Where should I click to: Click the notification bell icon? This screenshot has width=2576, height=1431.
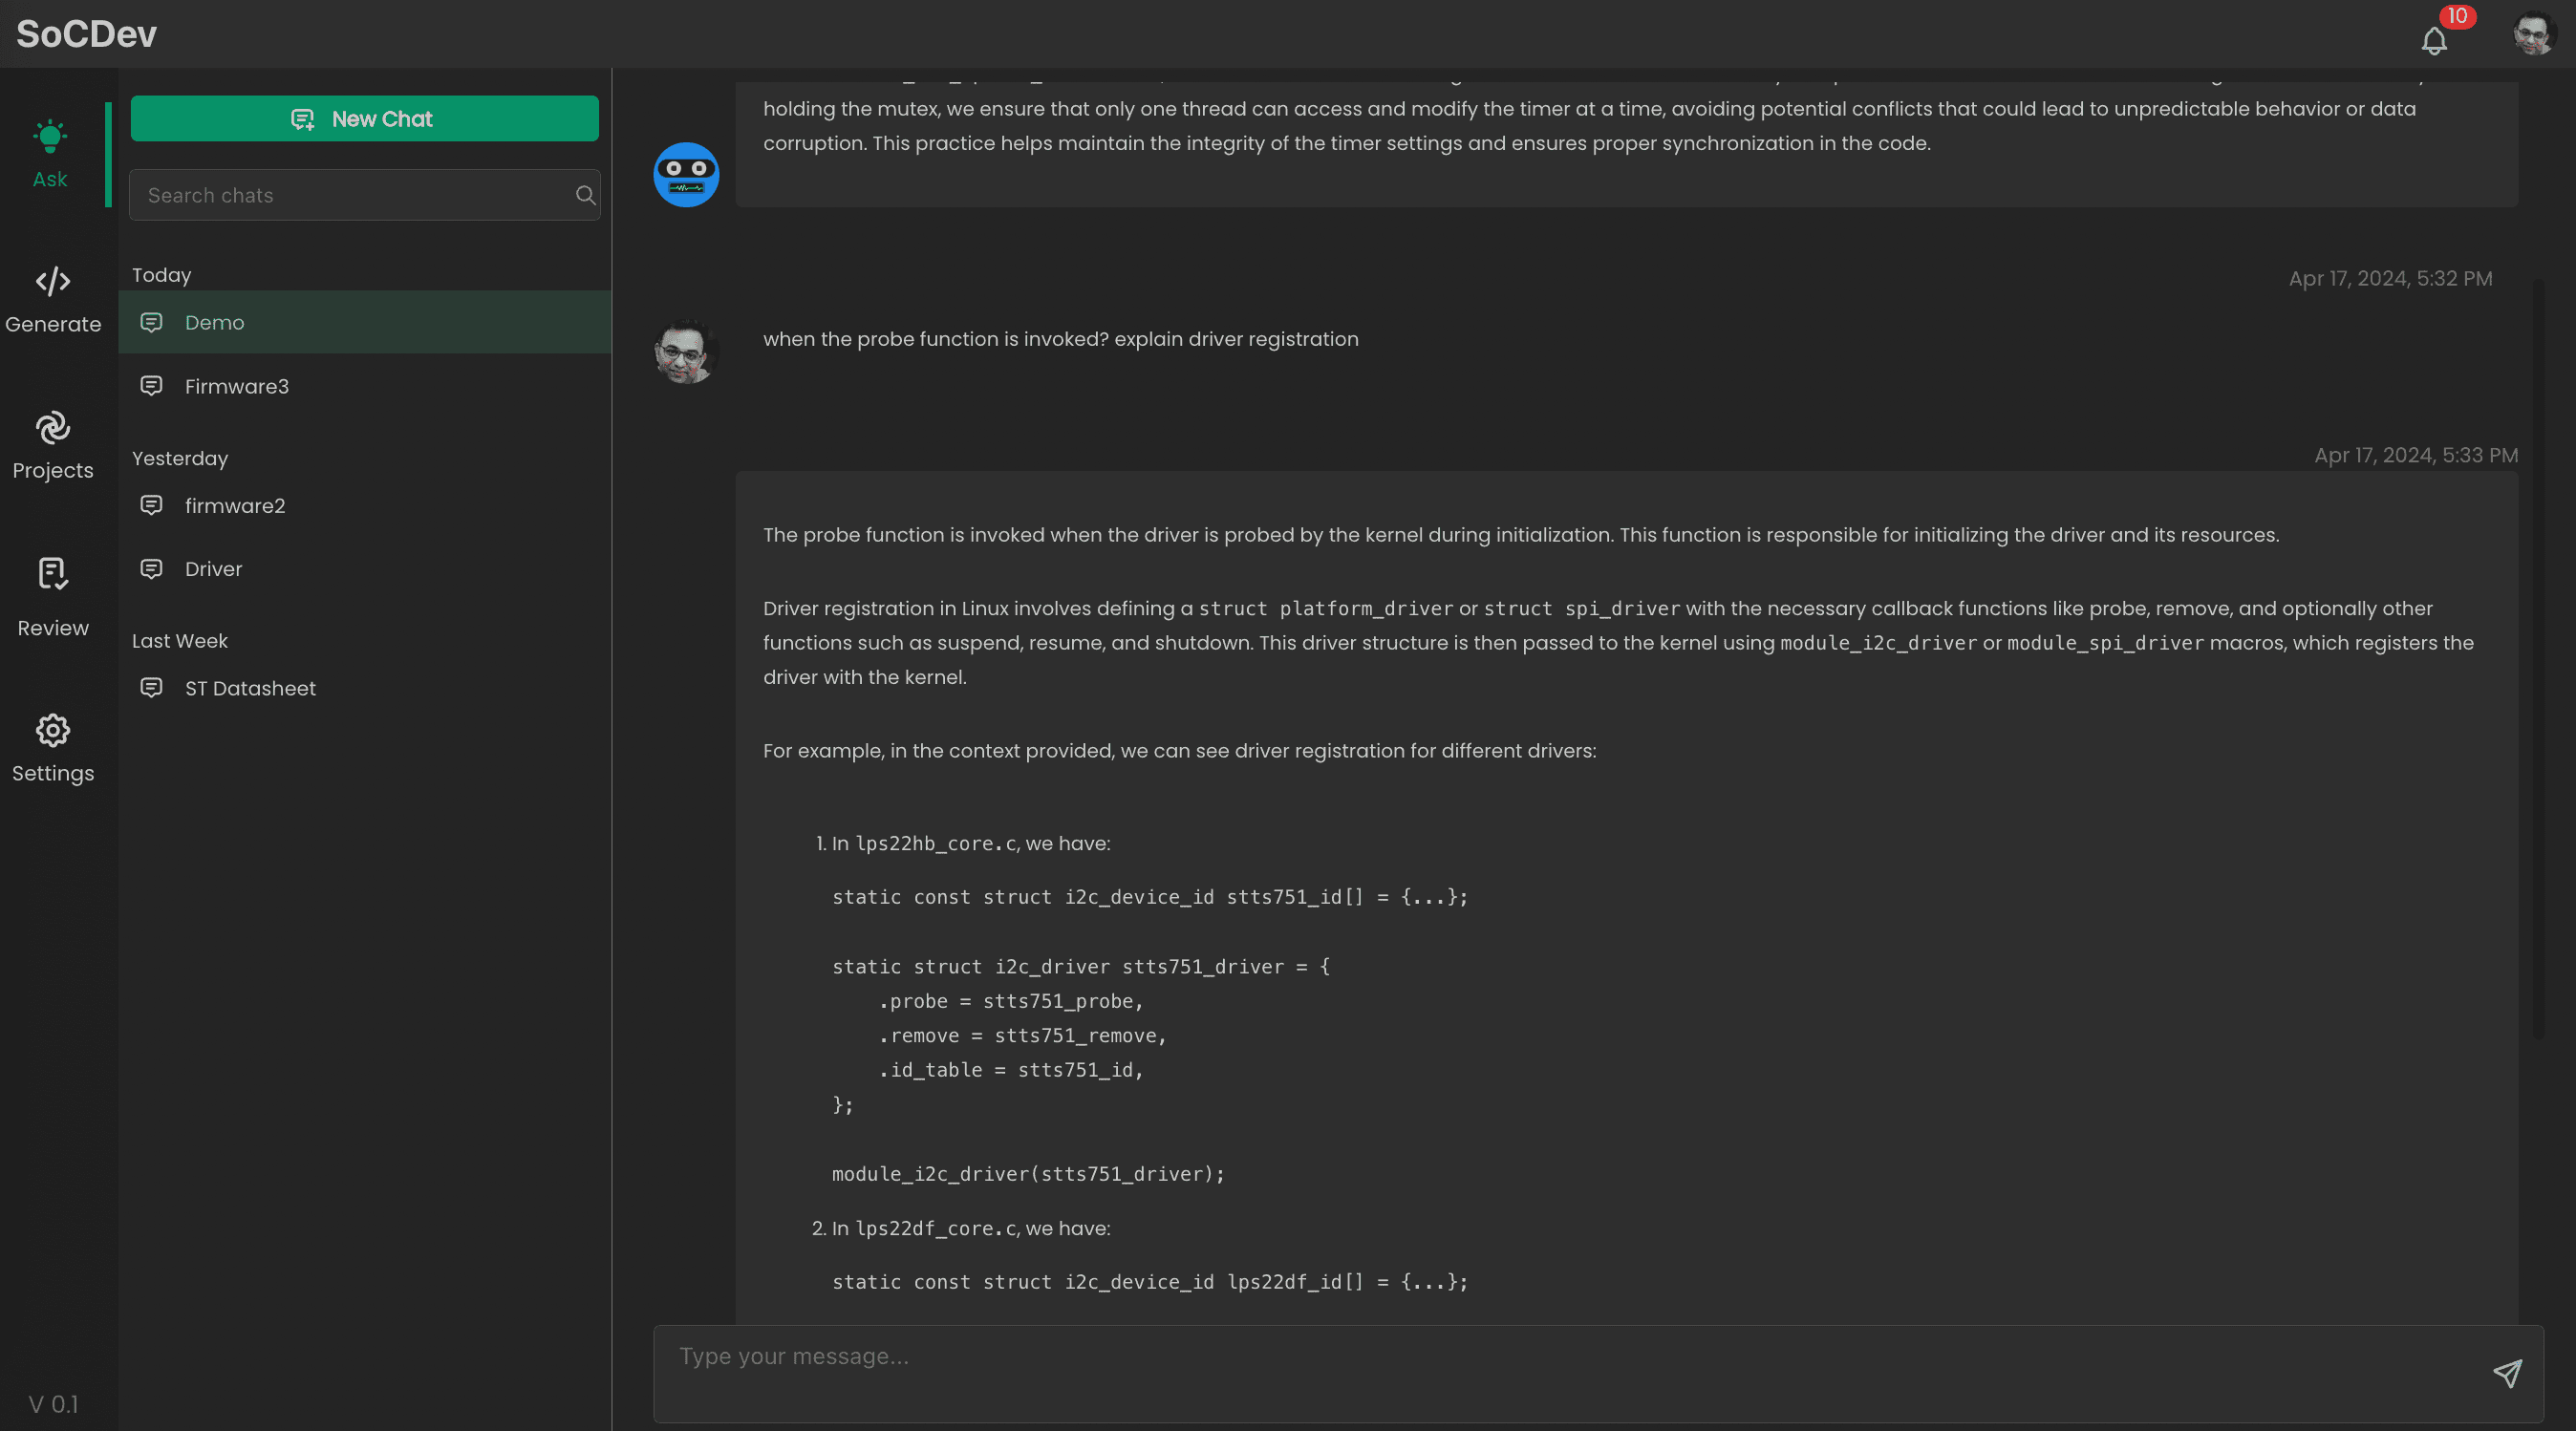coord(2435,35)
